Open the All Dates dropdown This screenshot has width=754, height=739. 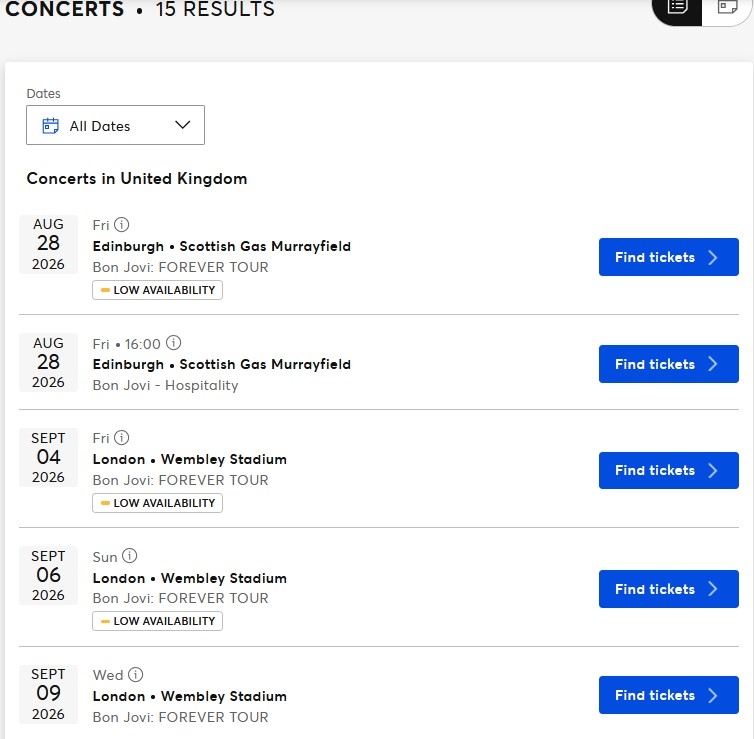pyautogui.click(x=115, y=125)
